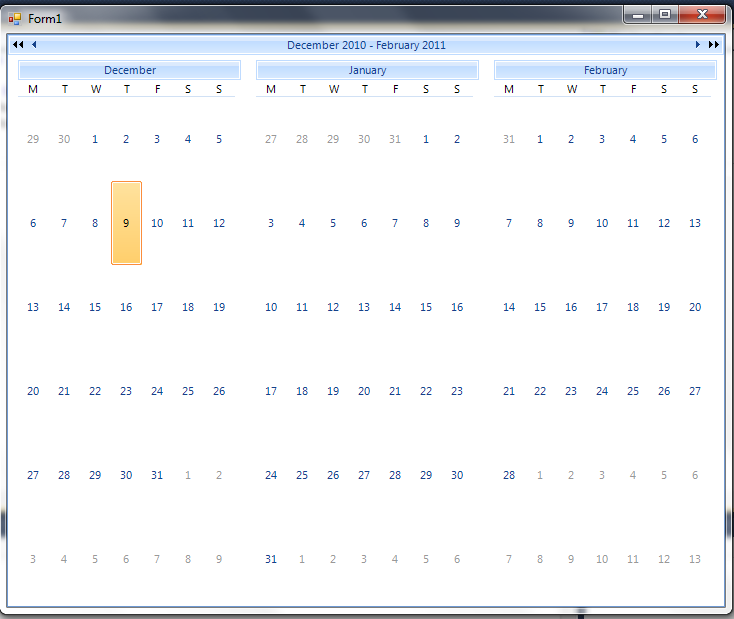Select January 20

click(364, 391)
